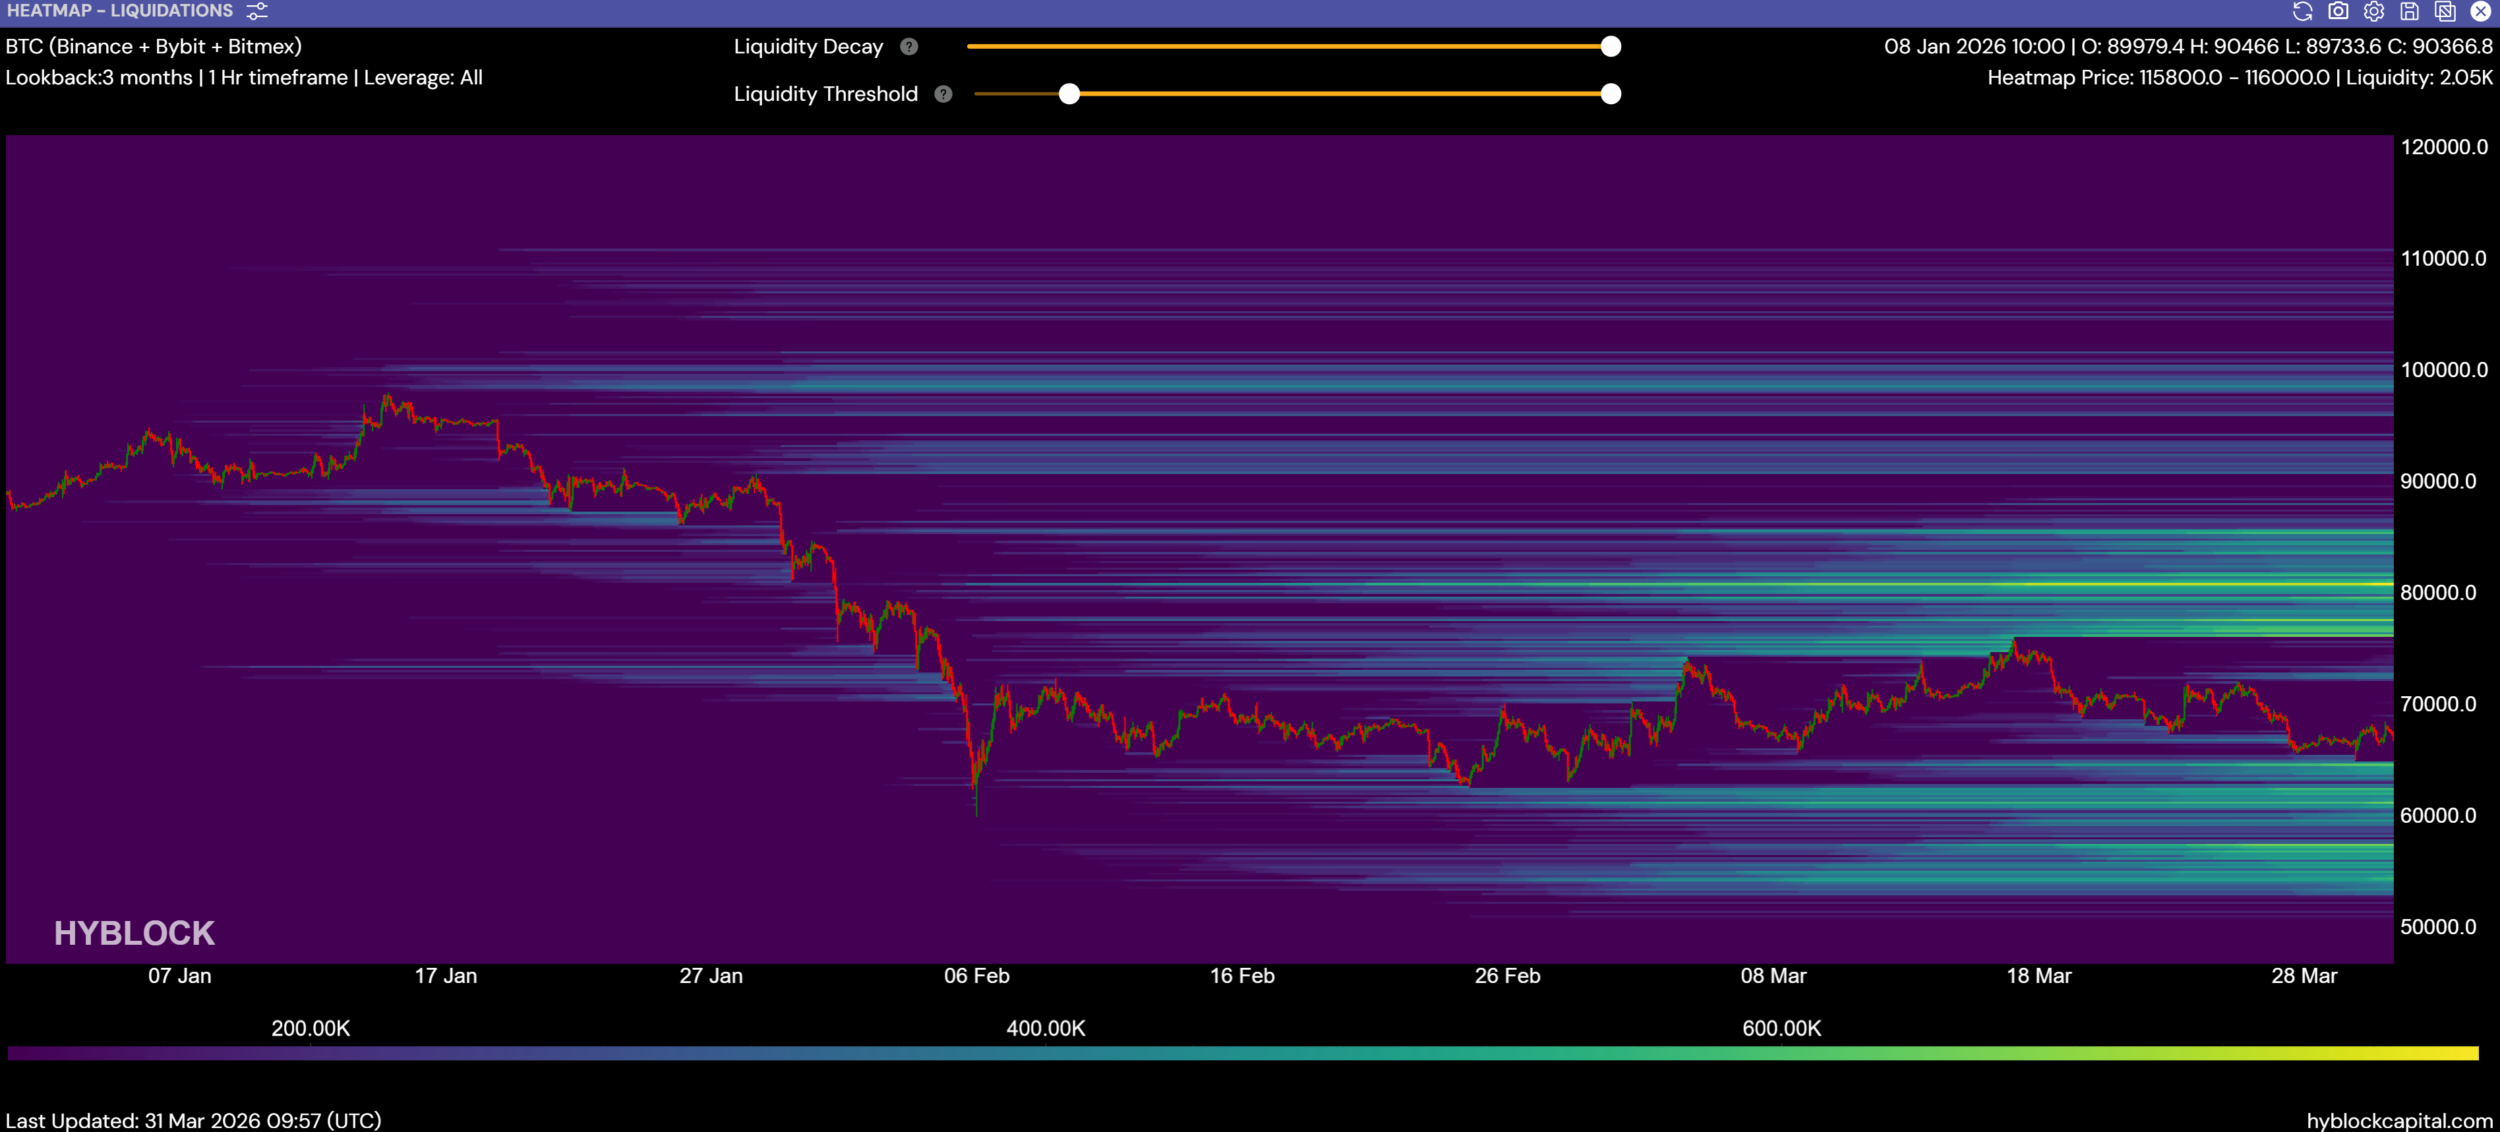This screenshot has width=2500, height=1132.
Task: Open filter sliders icon beside Heatmap title
Action: (x=257, y=11)
